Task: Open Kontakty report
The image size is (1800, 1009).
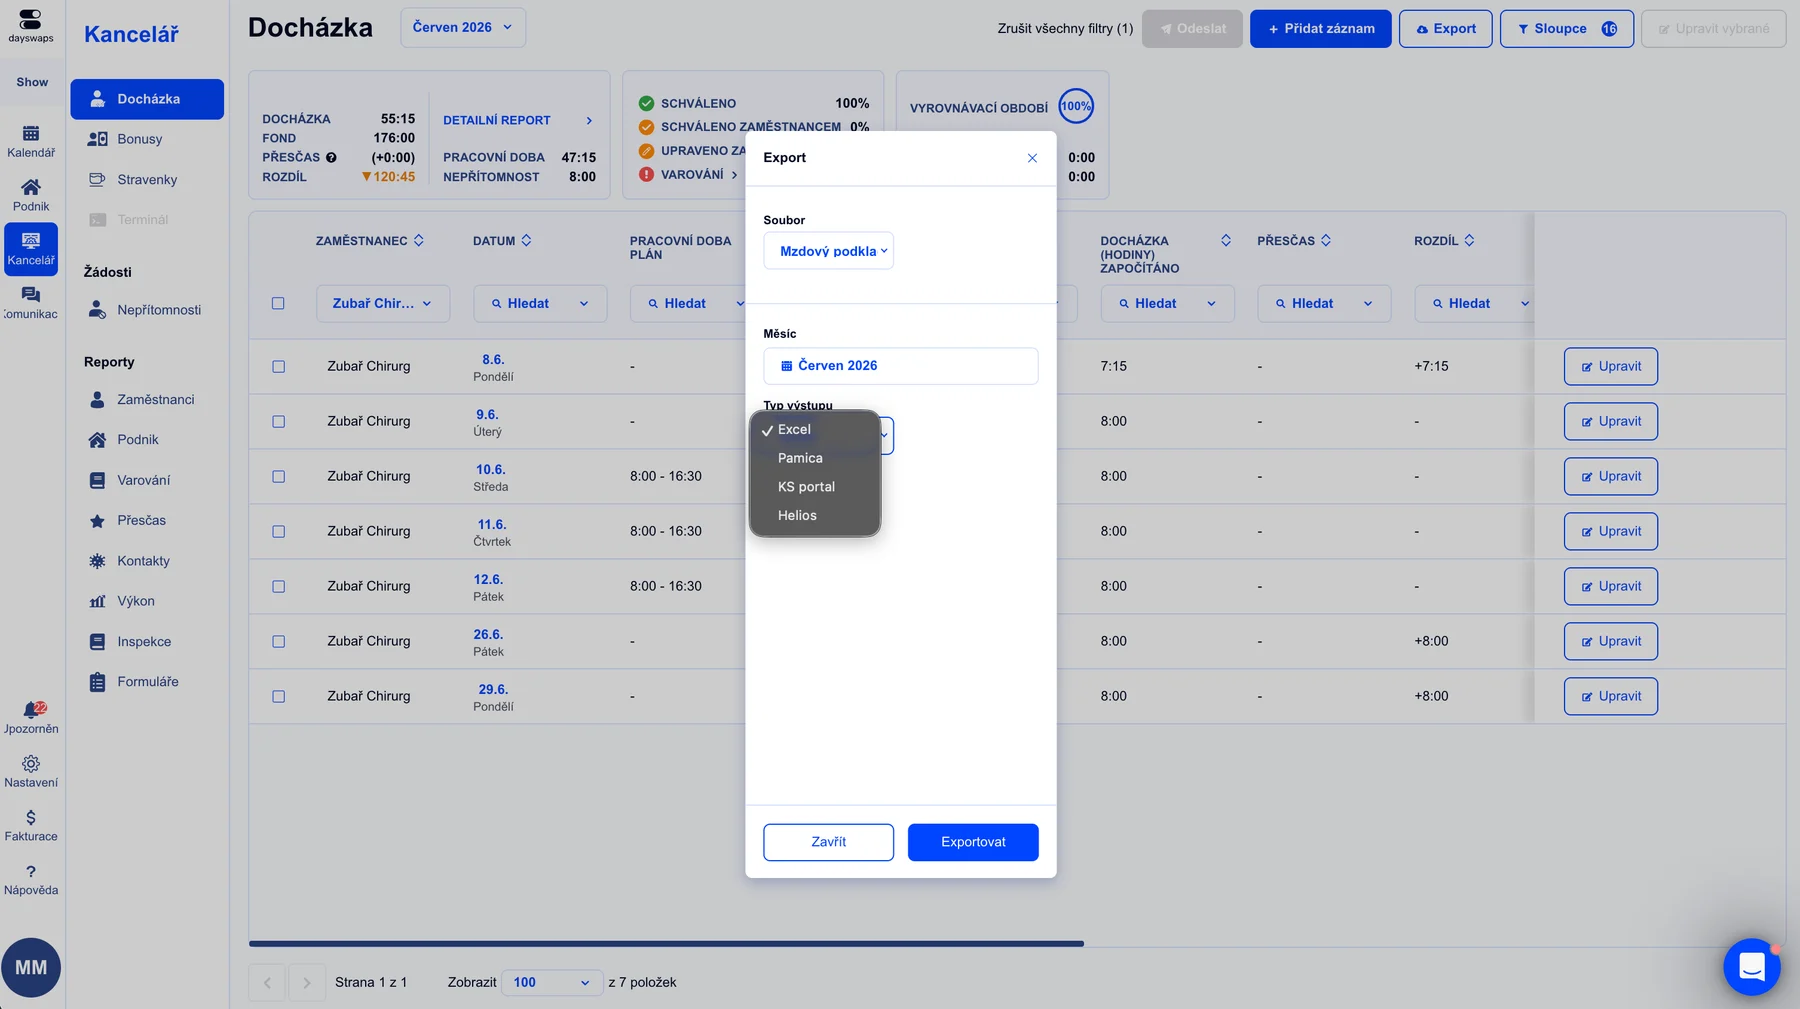Action: 147,561
